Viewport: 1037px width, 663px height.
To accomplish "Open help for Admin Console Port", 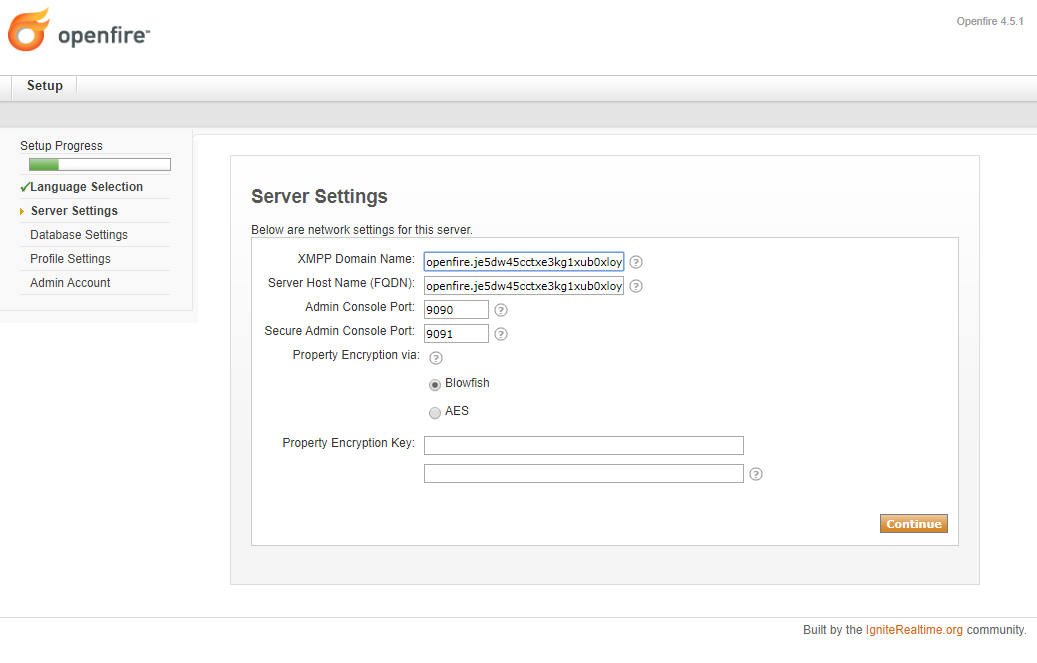I will click(x=500, y=309).
